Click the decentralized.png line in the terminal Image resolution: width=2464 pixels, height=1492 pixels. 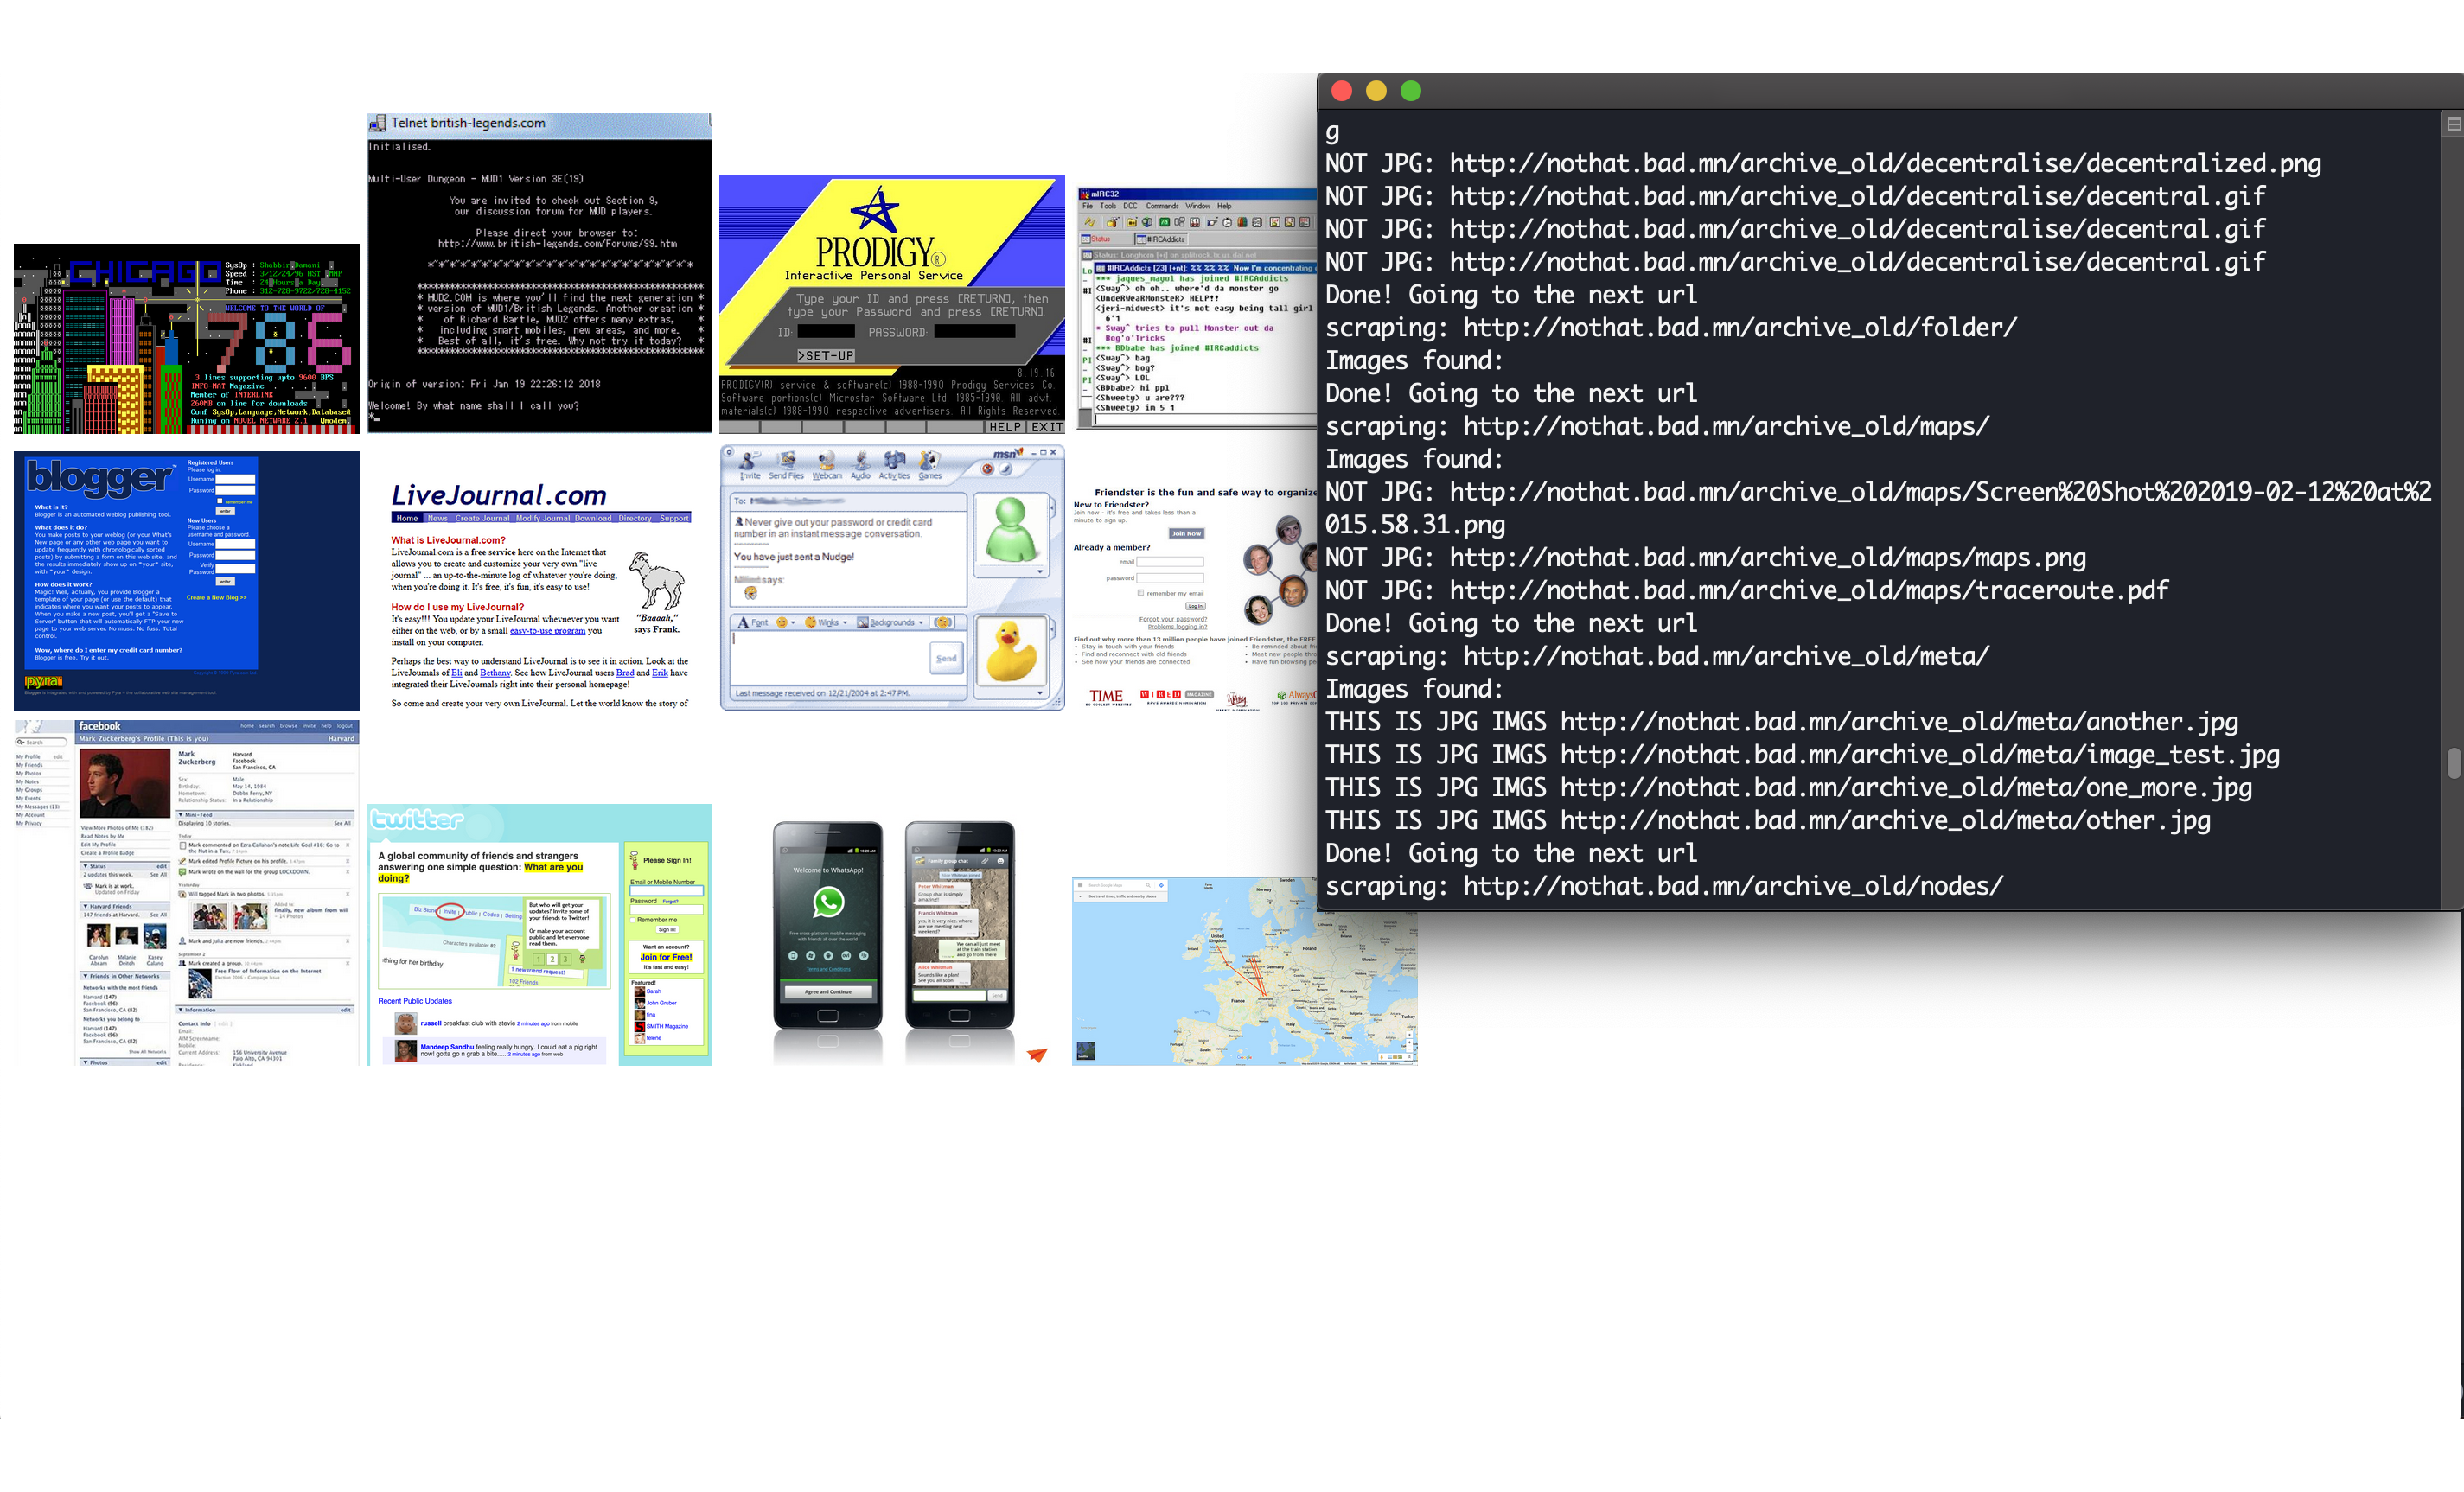point(1823,163)
